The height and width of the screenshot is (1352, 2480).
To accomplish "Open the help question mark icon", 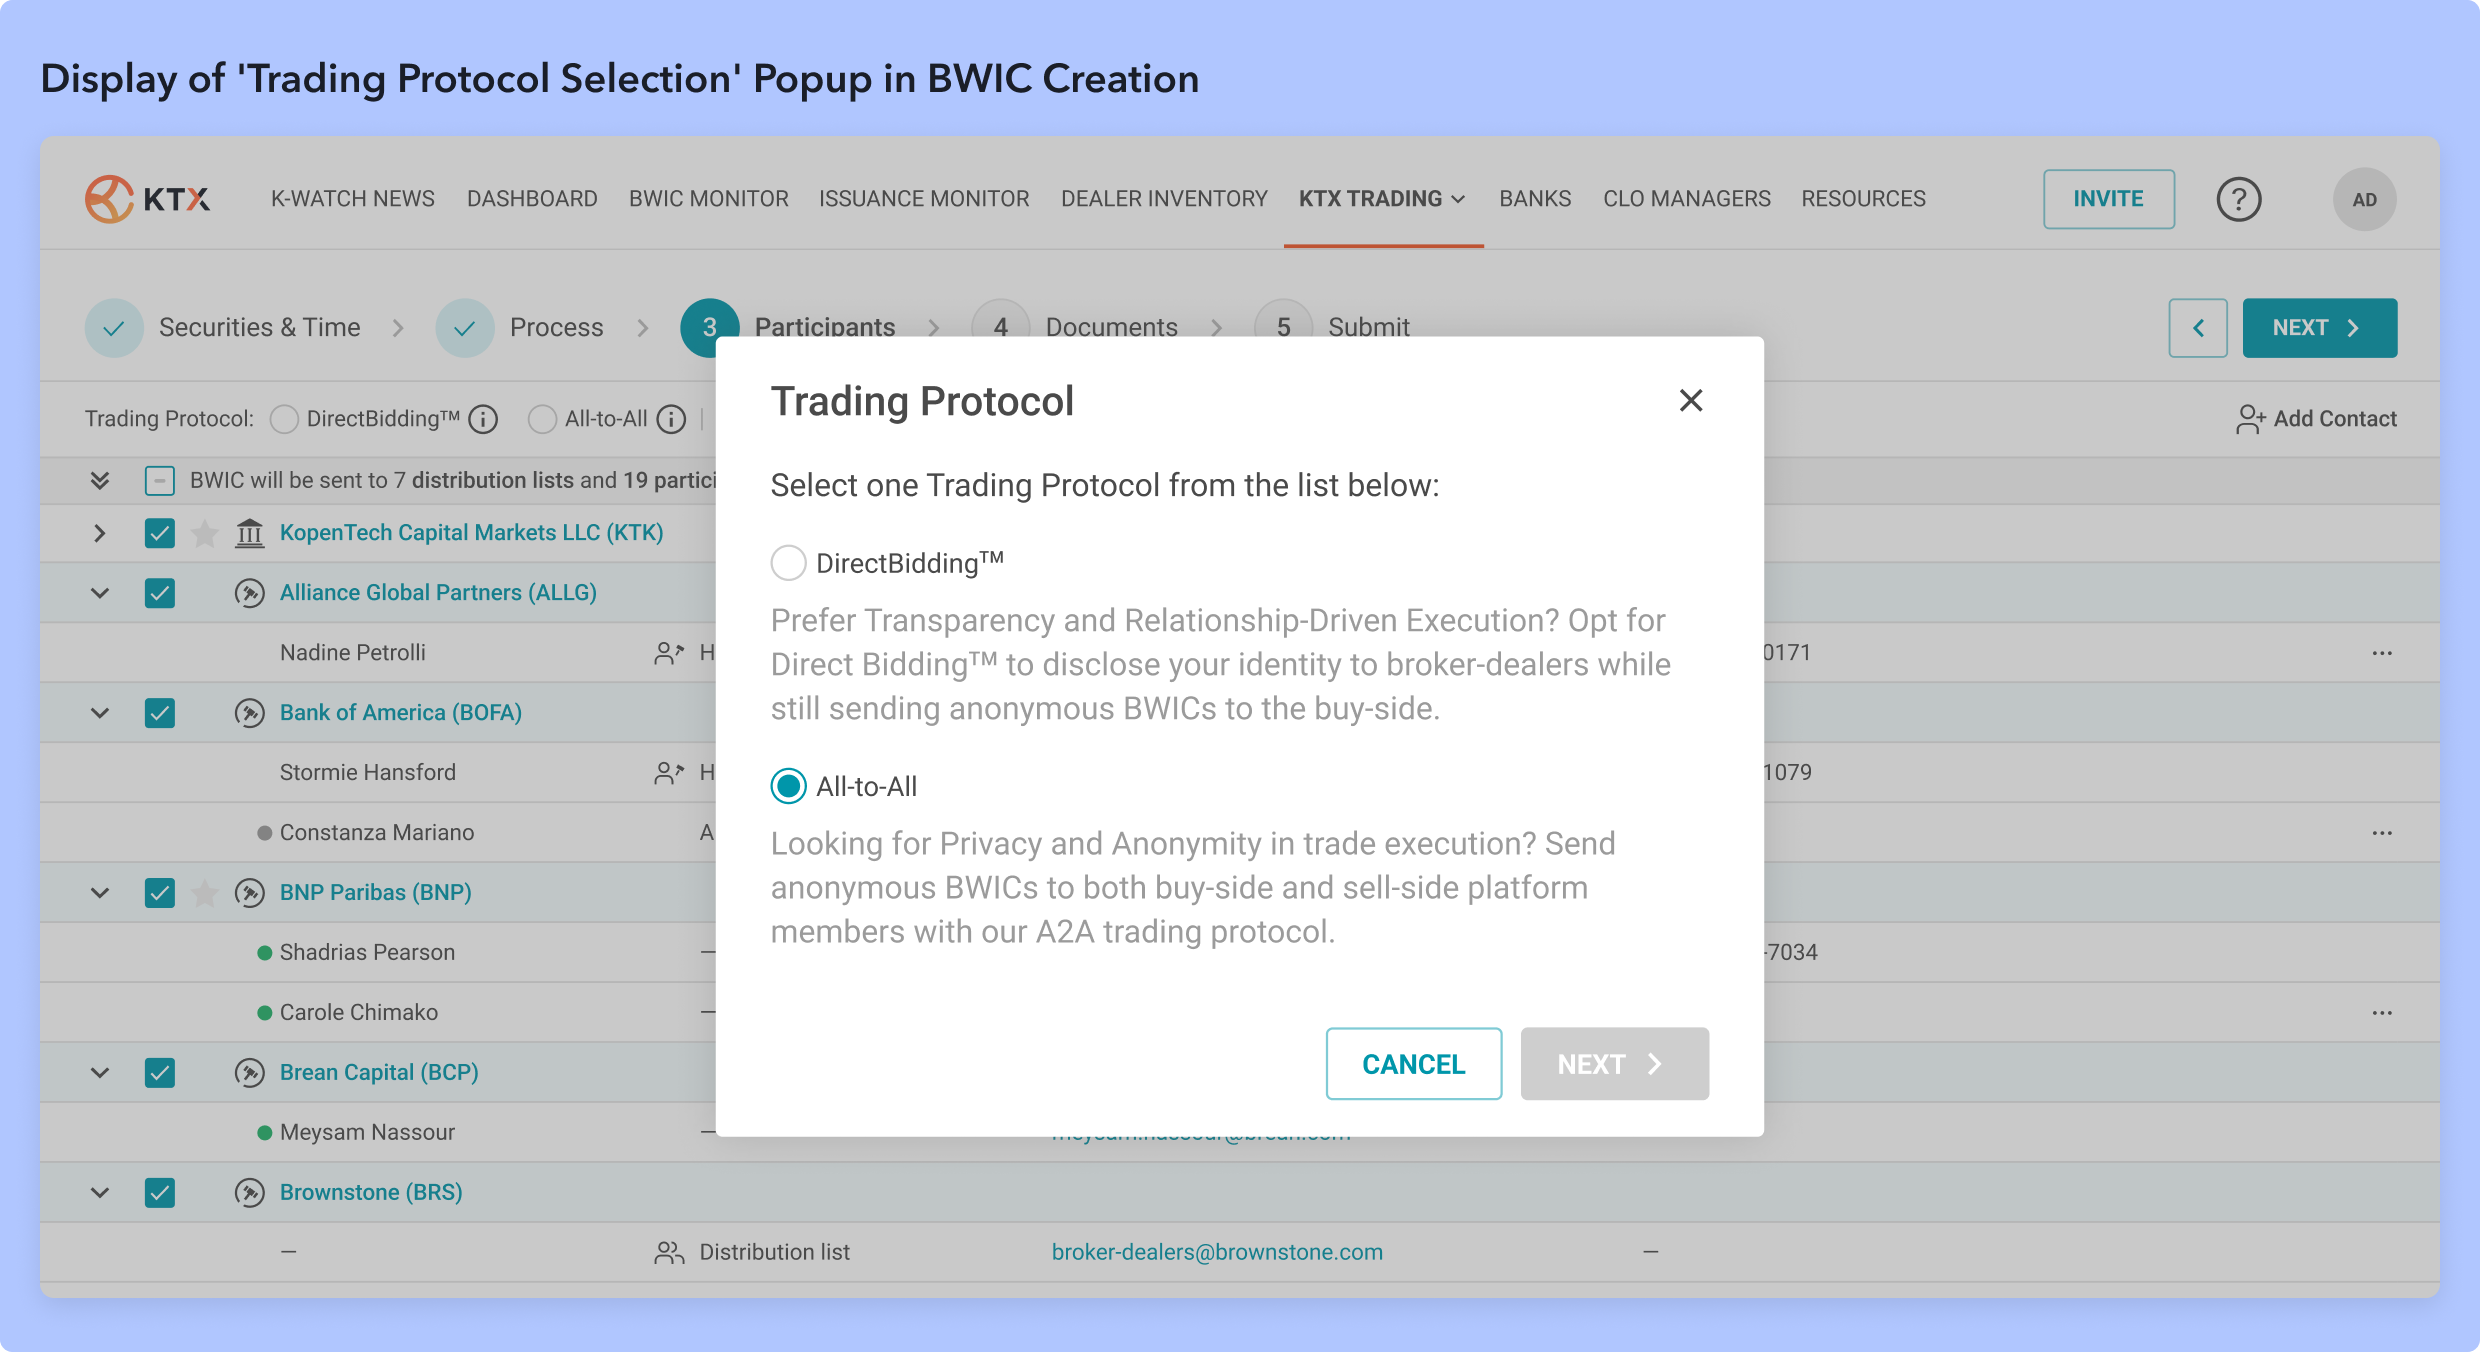I will (x=2238, y=199).
